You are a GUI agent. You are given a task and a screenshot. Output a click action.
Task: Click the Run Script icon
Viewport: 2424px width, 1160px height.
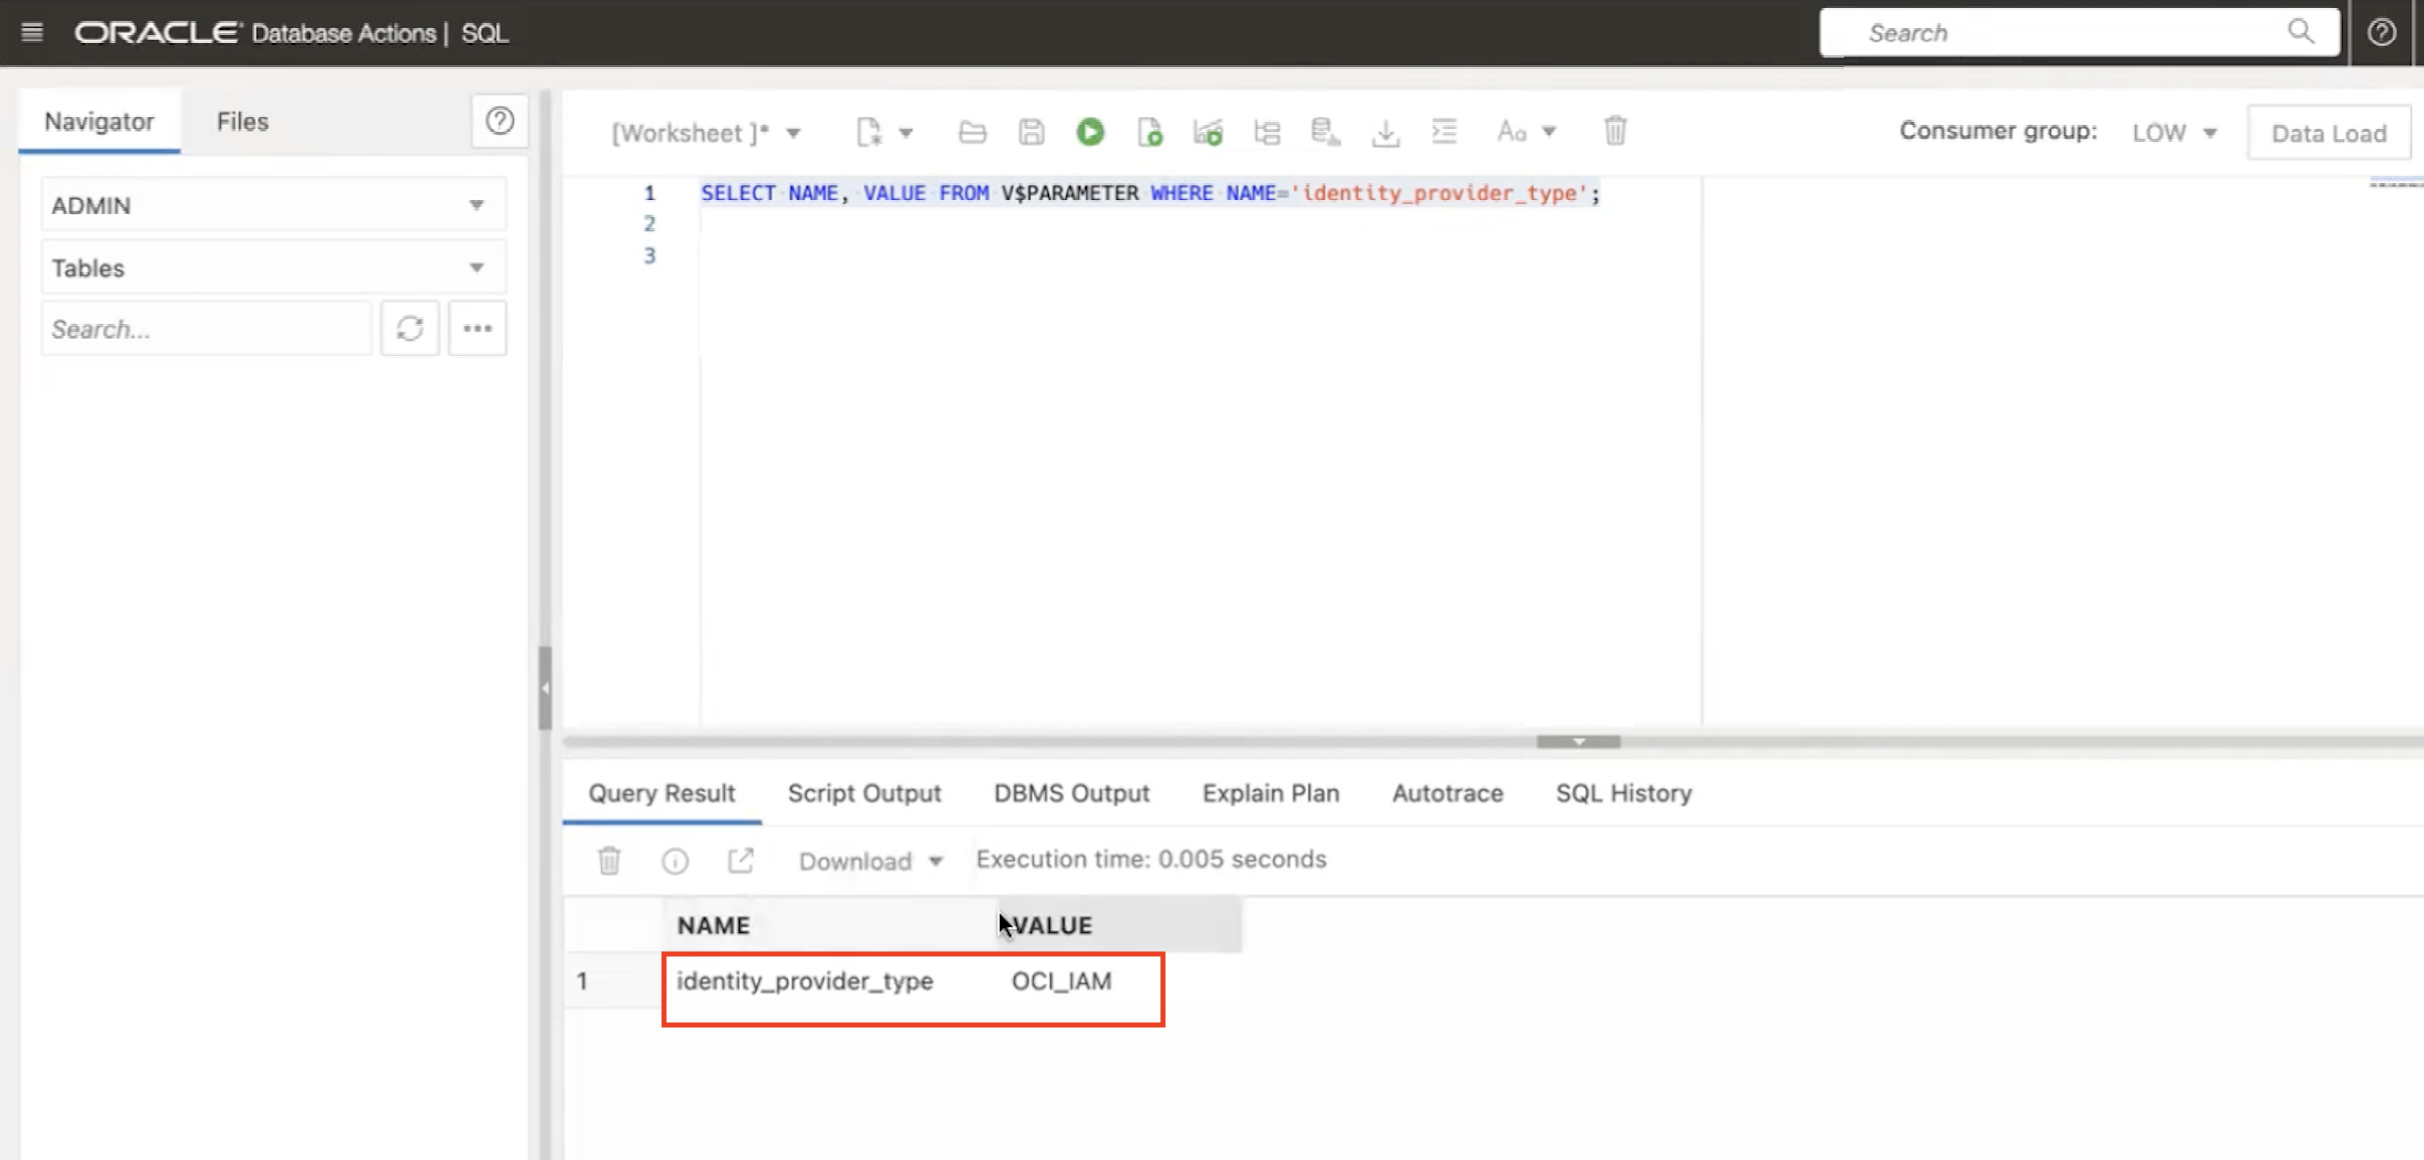click(1149, 132)
